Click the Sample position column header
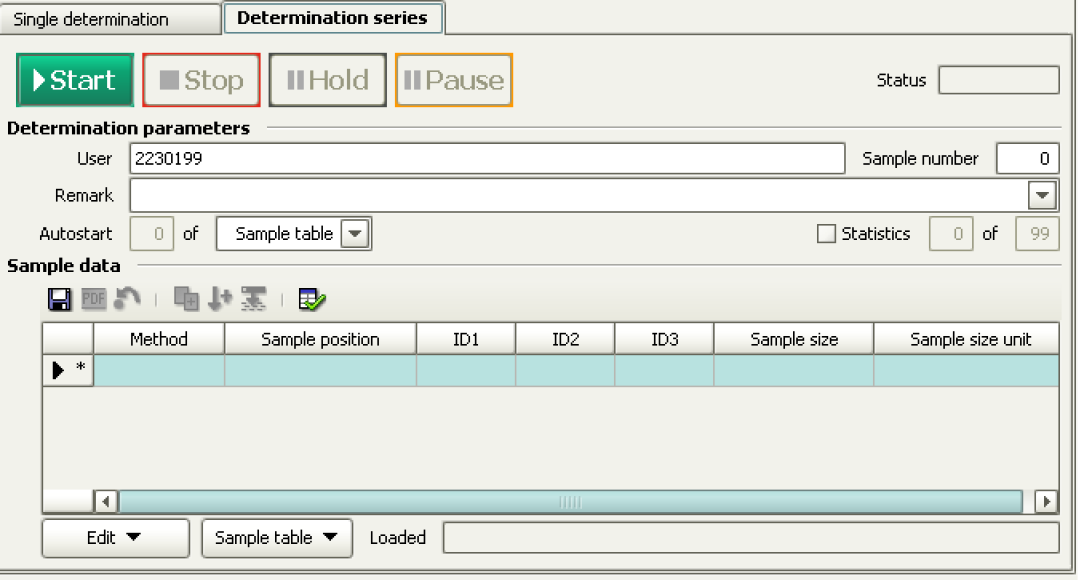The height and width of the screenshot is (580, 1080). tap(320, 339)
